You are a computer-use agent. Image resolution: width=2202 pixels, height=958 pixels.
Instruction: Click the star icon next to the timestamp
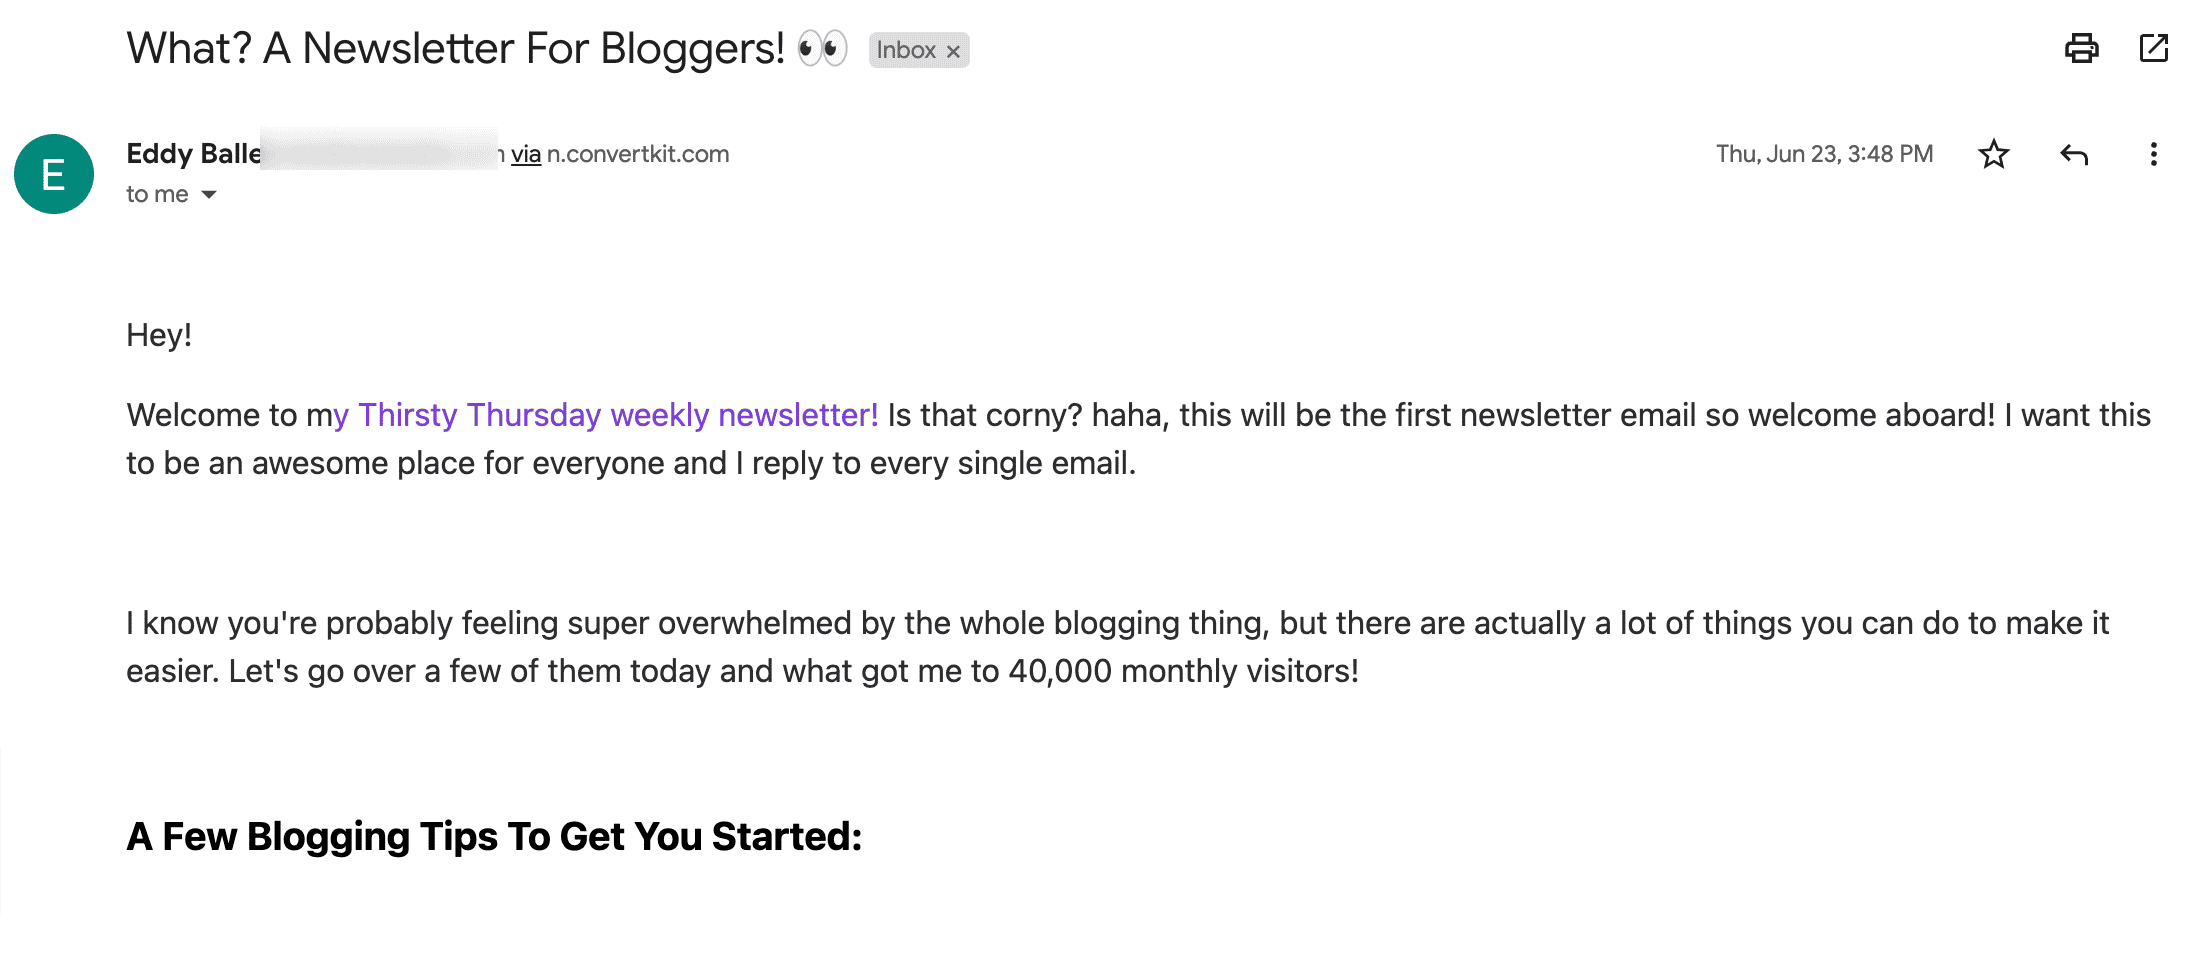[1993, 154]
